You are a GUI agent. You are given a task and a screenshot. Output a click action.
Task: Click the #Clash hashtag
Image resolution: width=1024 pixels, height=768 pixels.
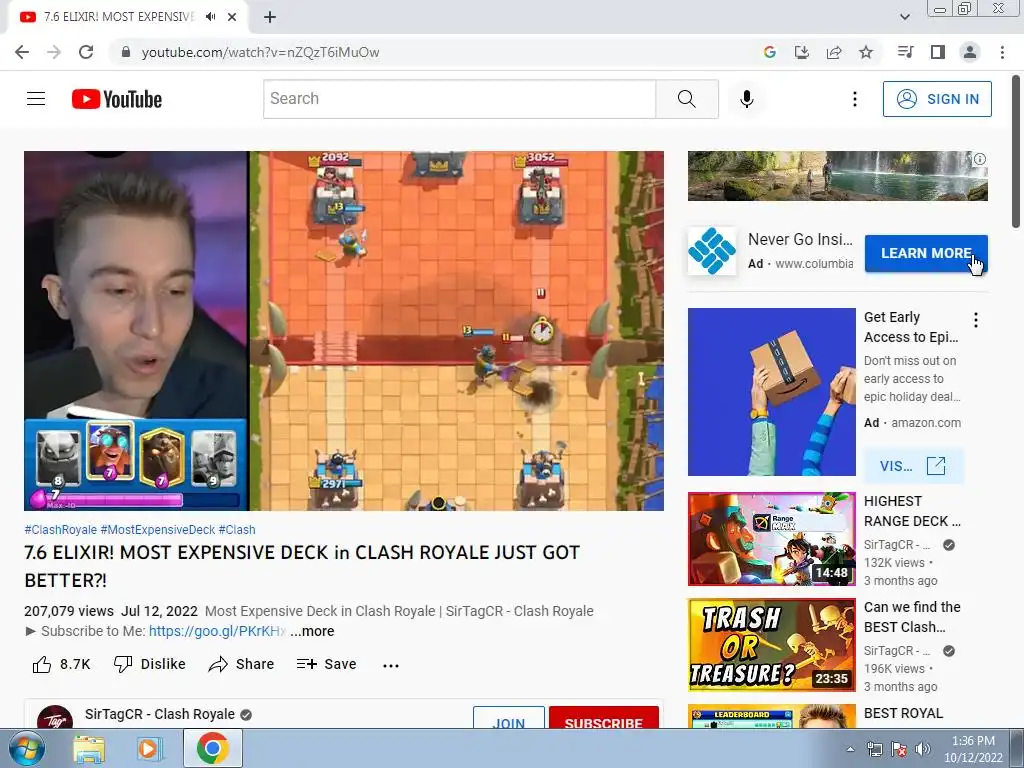point(237,530)
